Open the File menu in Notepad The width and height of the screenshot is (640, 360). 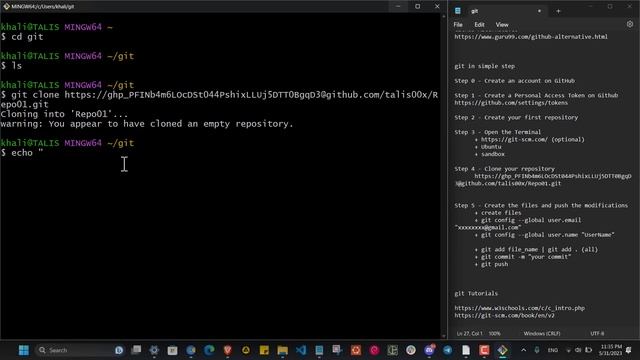click(x=458, y=24)
